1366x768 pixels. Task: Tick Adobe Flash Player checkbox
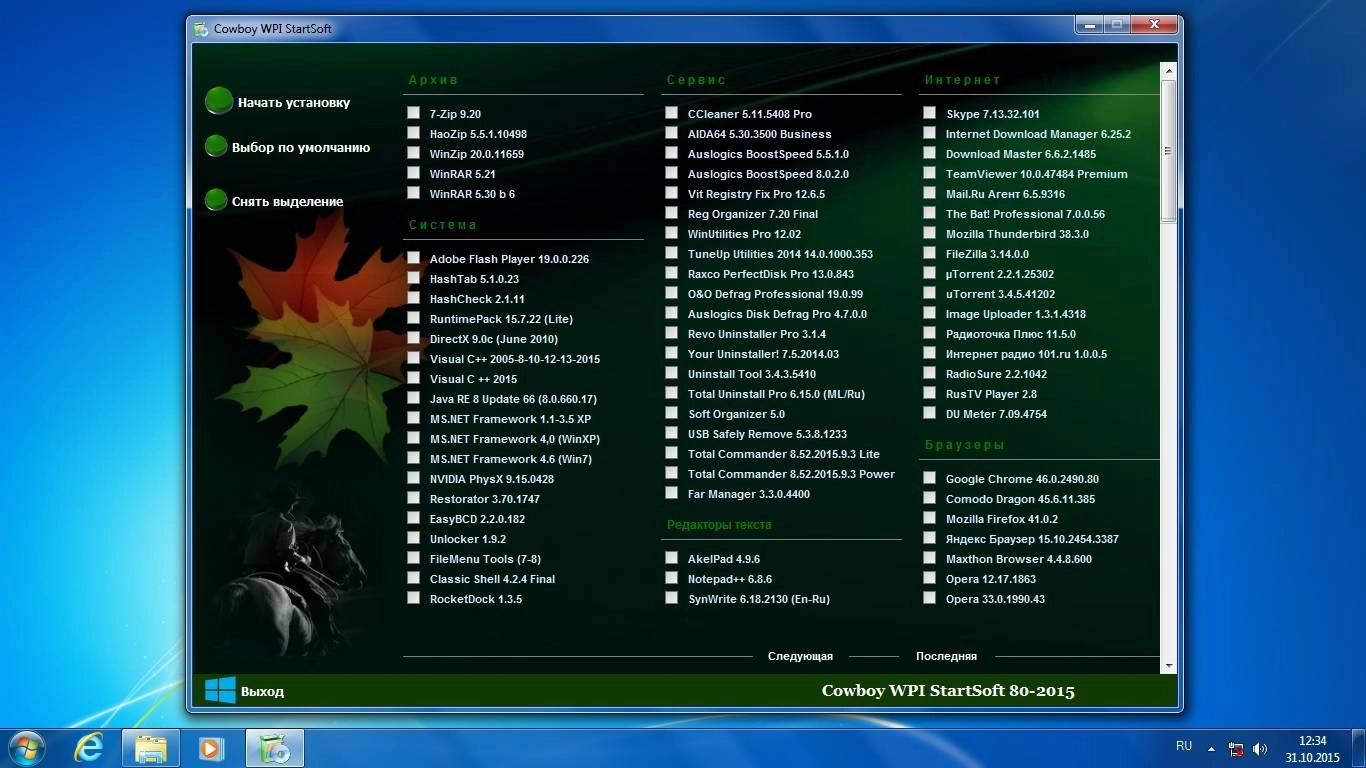[x=414, y=258]
